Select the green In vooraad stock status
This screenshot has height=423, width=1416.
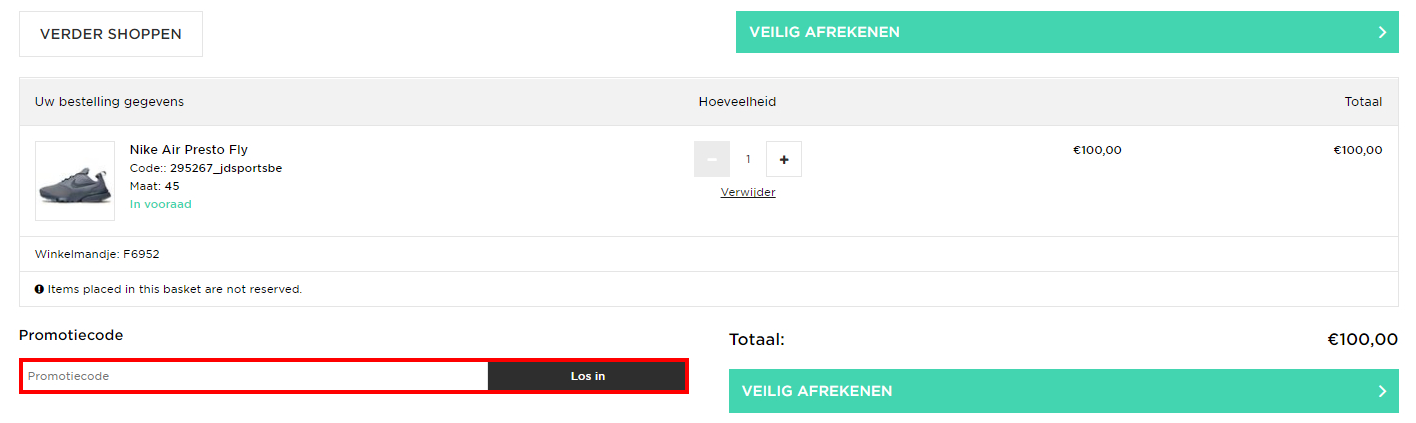click(161, 204)
